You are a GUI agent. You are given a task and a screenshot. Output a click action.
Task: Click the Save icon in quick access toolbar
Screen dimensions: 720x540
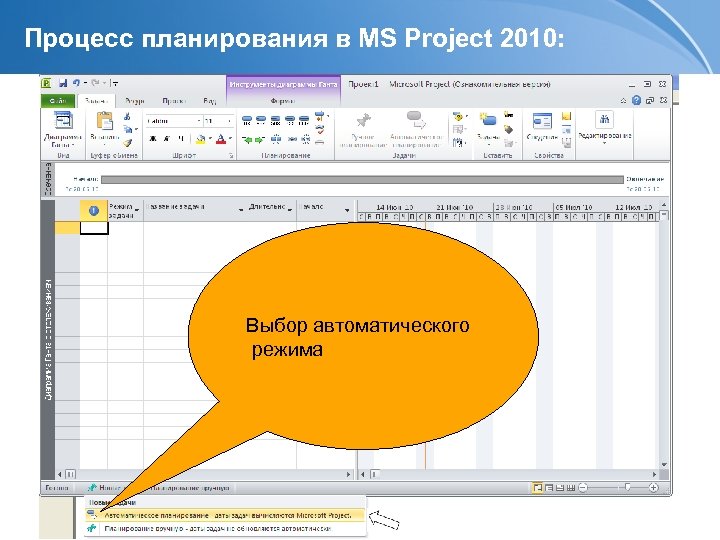click(63, 83)
